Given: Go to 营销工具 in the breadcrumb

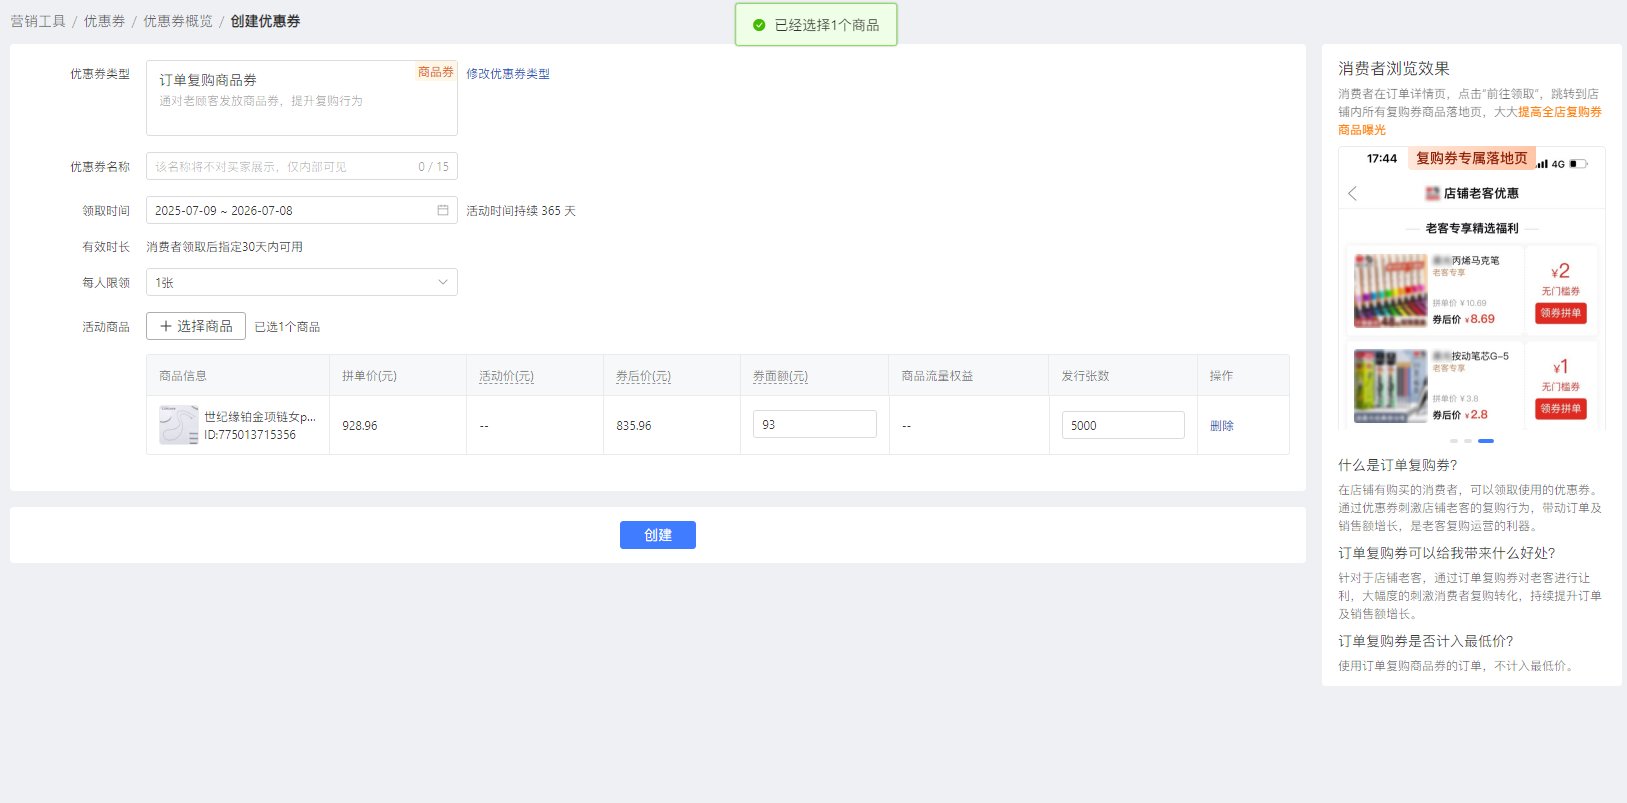Looking at the screenshot, I should [38, 21].
